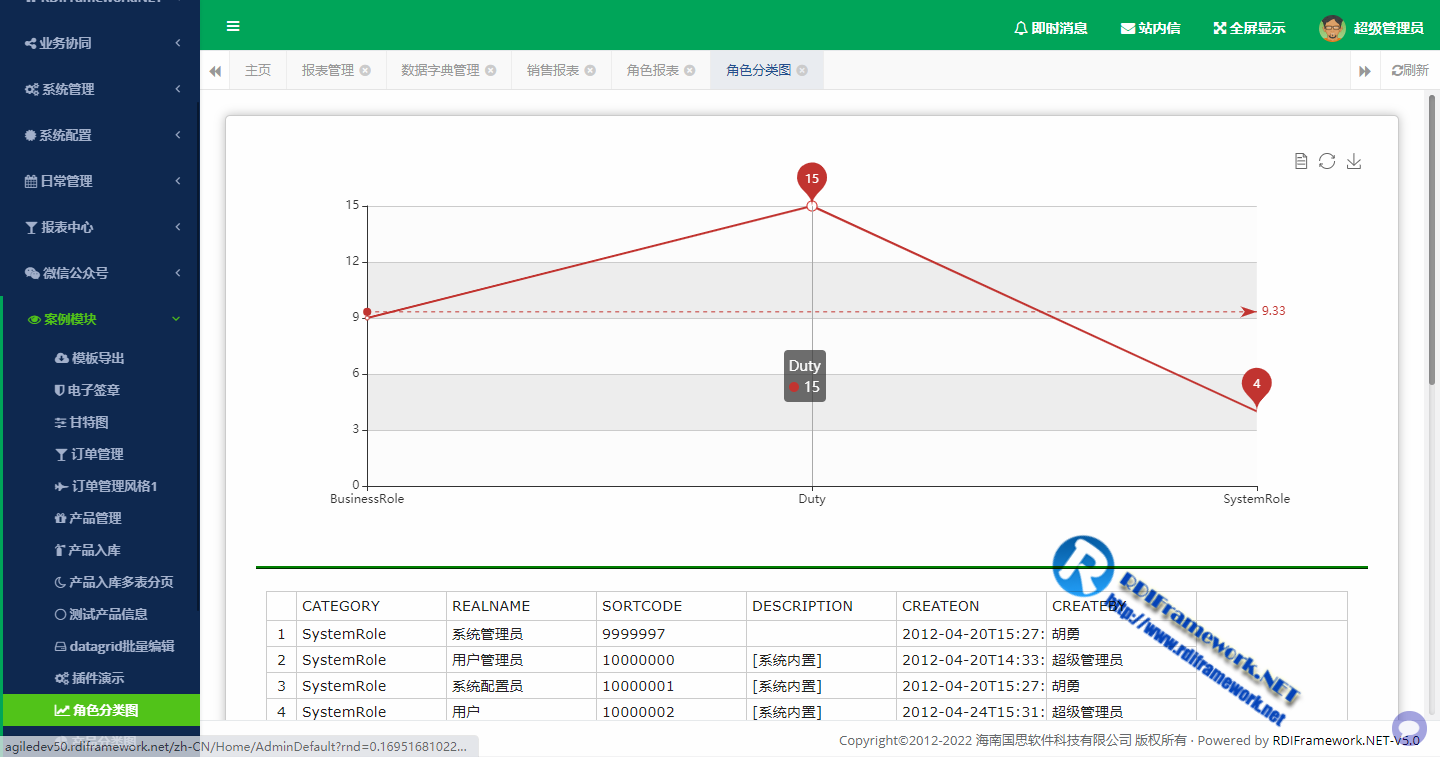Click the 10000002 sort code cell
This screenshot has height=757, width=1440.
click(x=671, y=712)
